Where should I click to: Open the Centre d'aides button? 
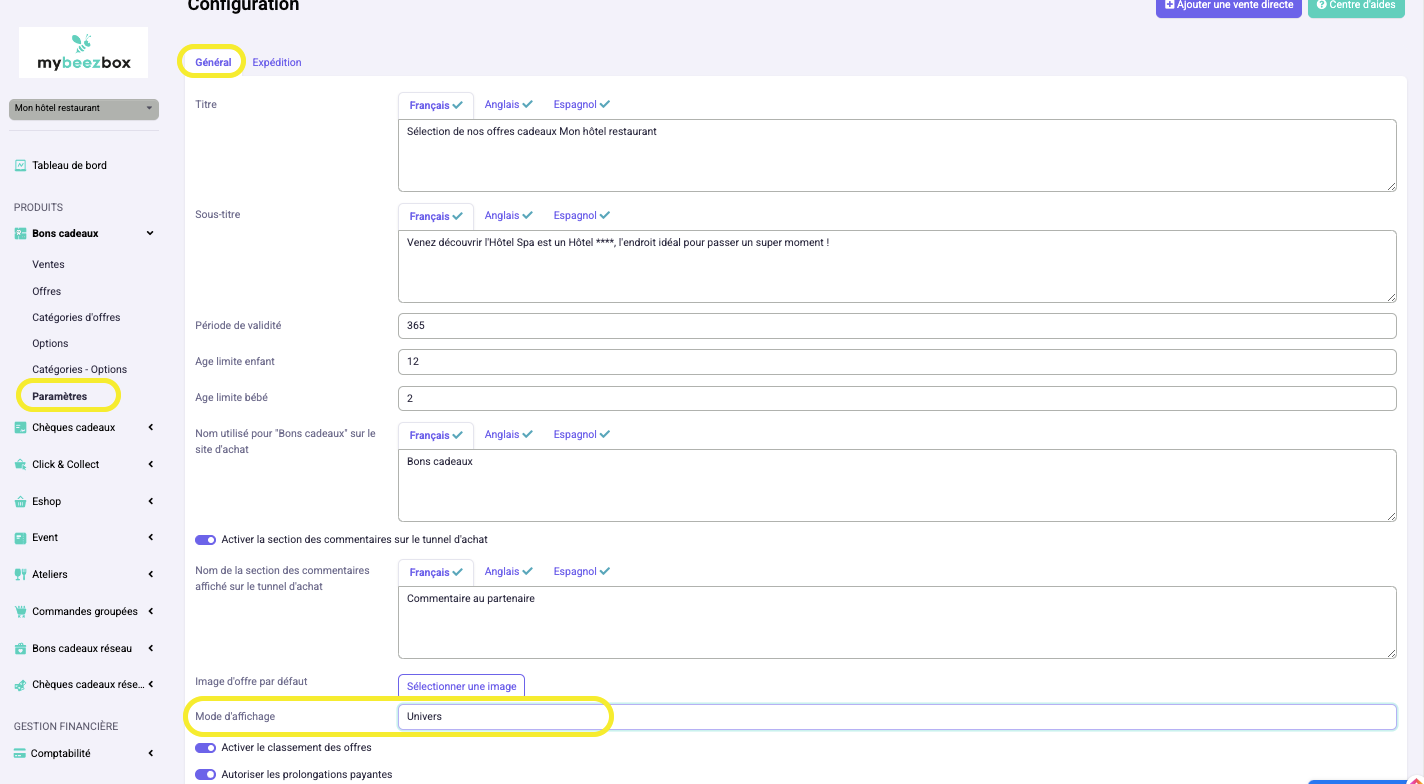click(x=1355, y=6)
